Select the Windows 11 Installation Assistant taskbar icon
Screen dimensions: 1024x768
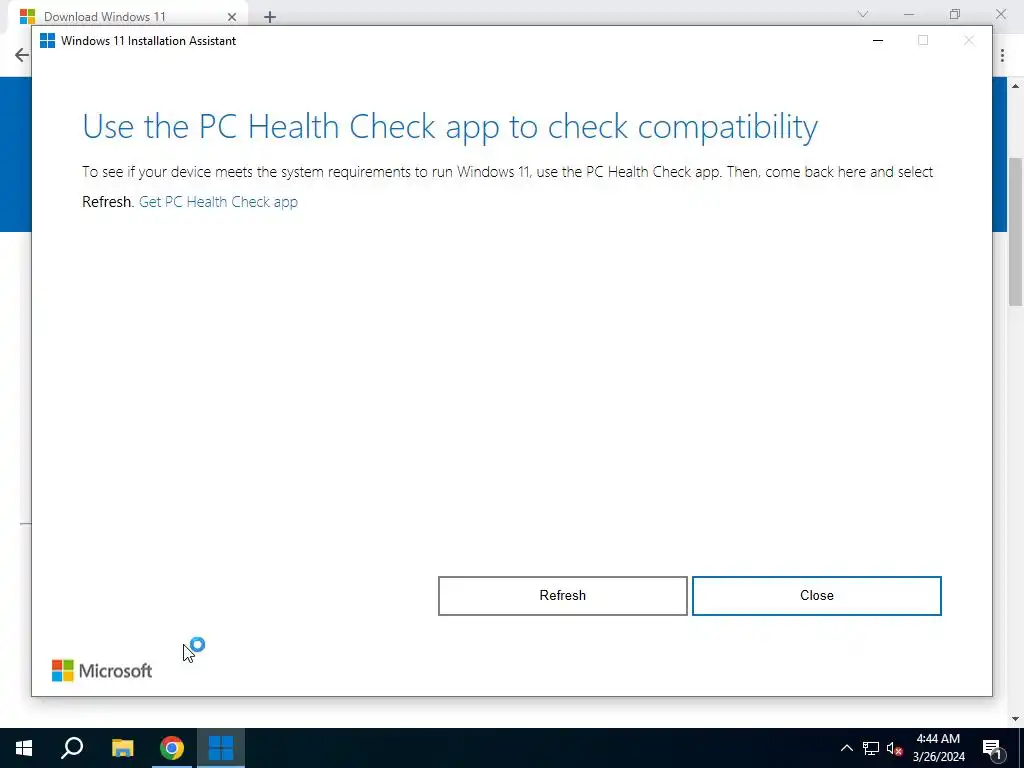[x=221, y=748]
